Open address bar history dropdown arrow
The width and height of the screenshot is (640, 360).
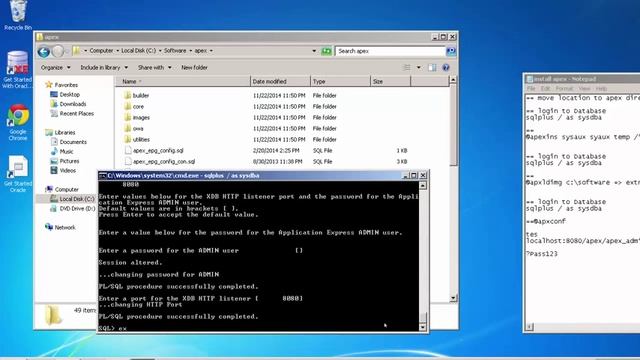pos(314,51)
